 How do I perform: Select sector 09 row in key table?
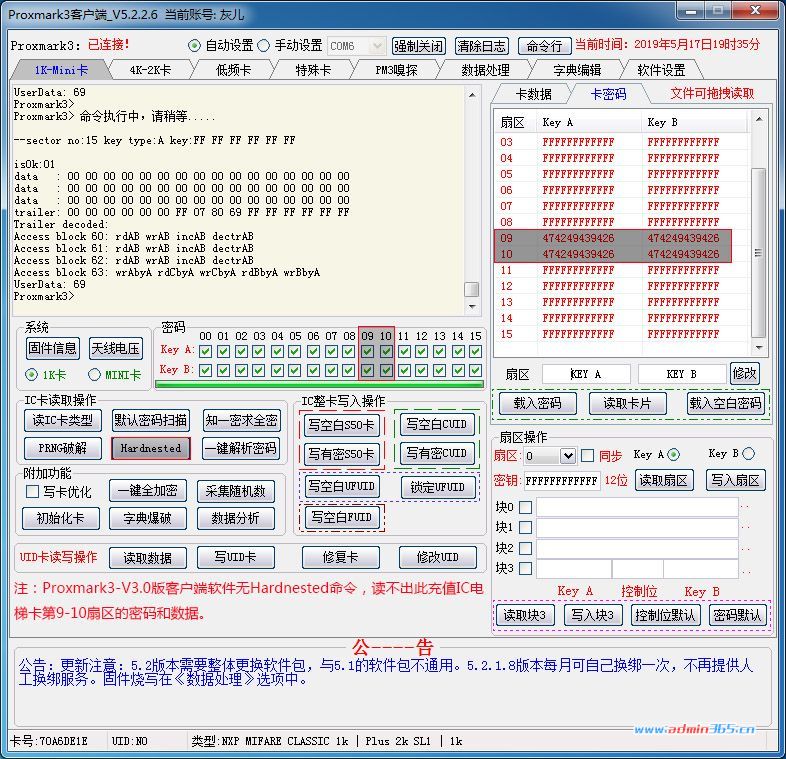613,238
